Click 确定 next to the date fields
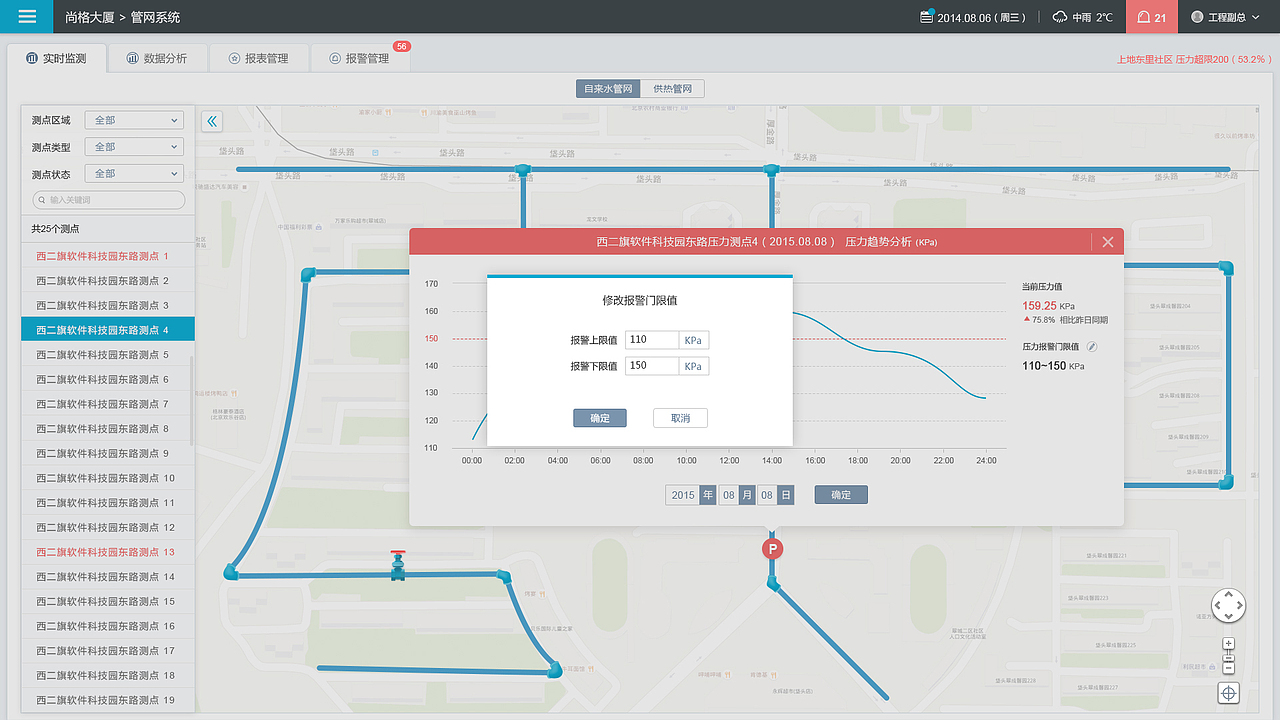Viewport: 1280px width, 720px height. click(841, 495)
